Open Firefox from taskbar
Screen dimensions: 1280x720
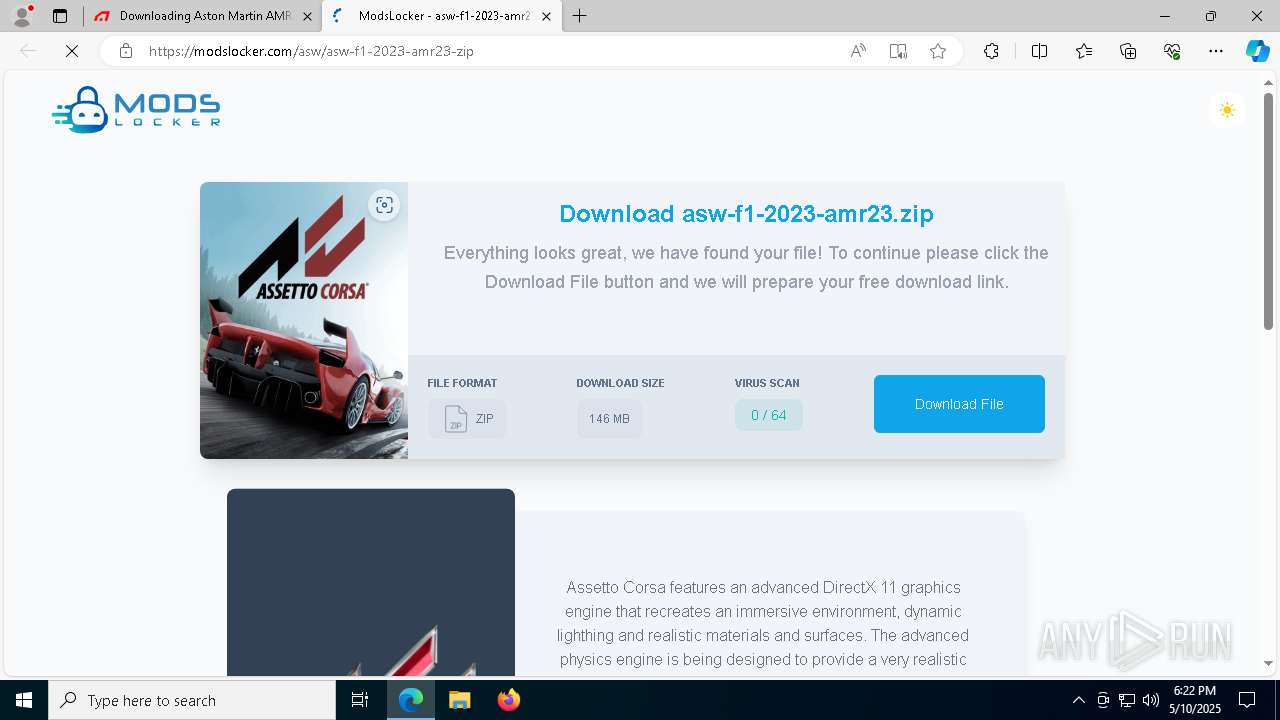coord(508,700)
